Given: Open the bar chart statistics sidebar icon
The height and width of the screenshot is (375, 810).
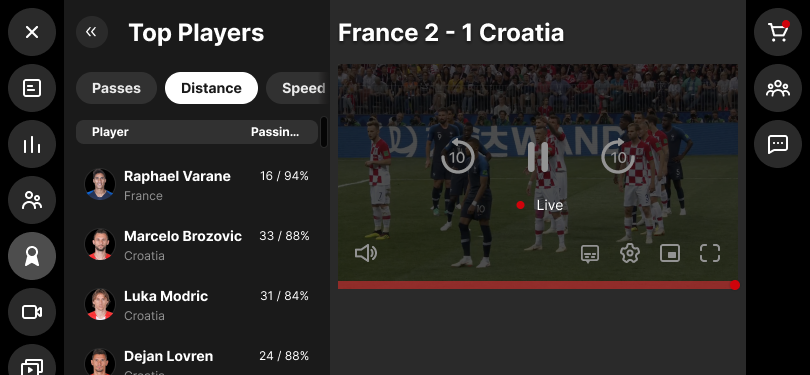Looking at the screenshot, I should [32, 144].
